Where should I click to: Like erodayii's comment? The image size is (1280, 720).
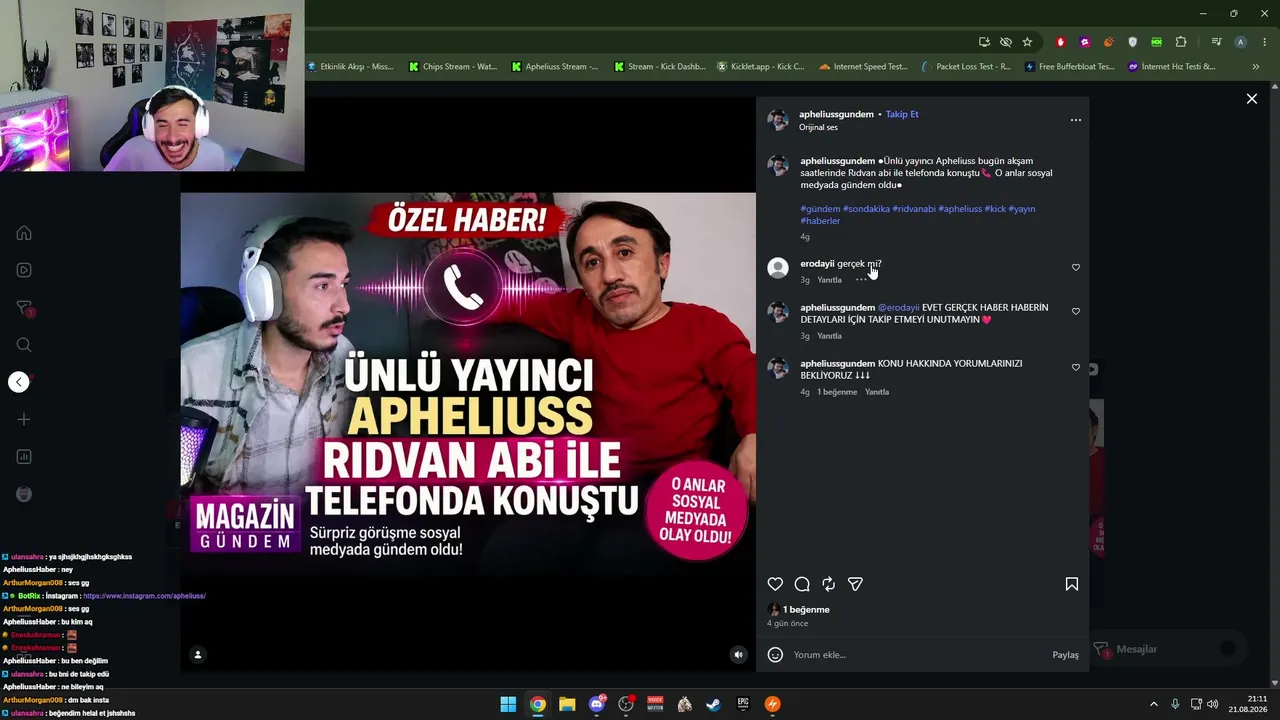[x=1076, y=267]
